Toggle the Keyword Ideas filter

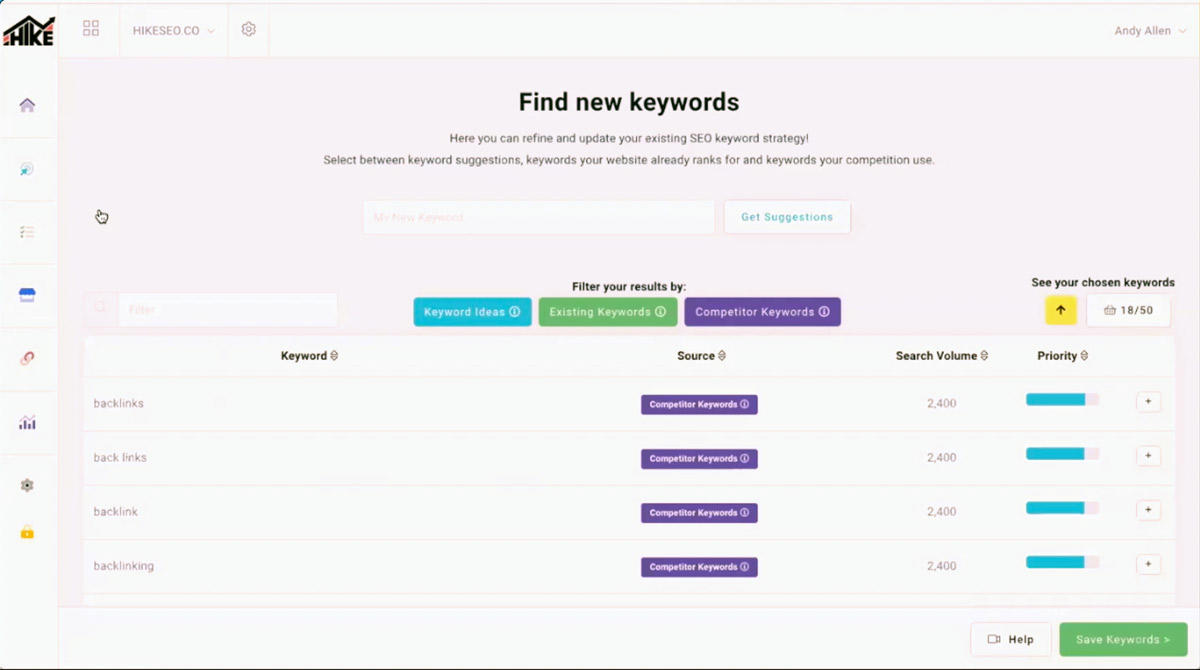[x=472, y=312]
